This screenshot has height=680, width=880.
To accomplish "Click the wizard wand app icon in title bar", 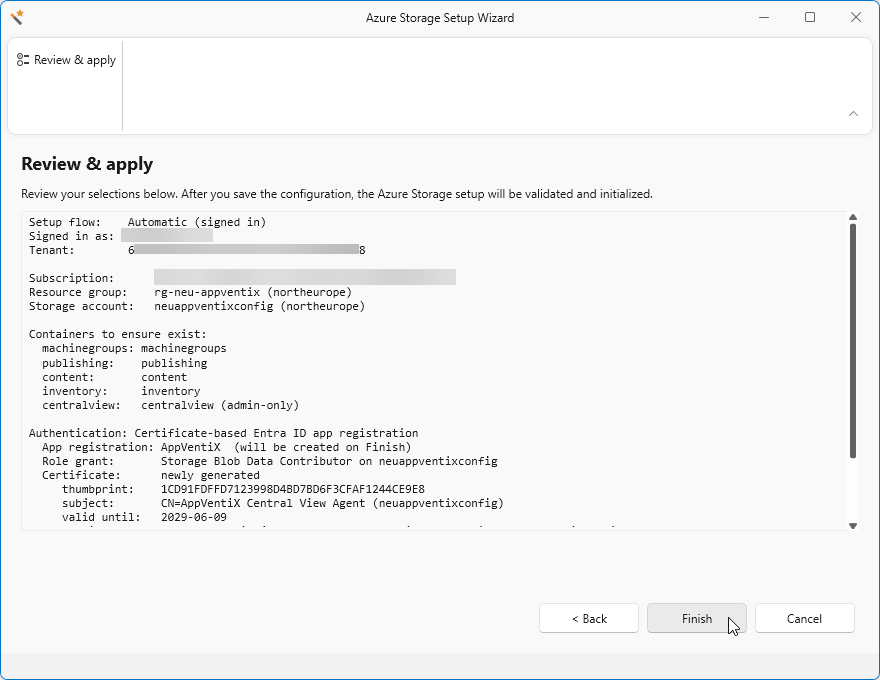I will (17, 17).
